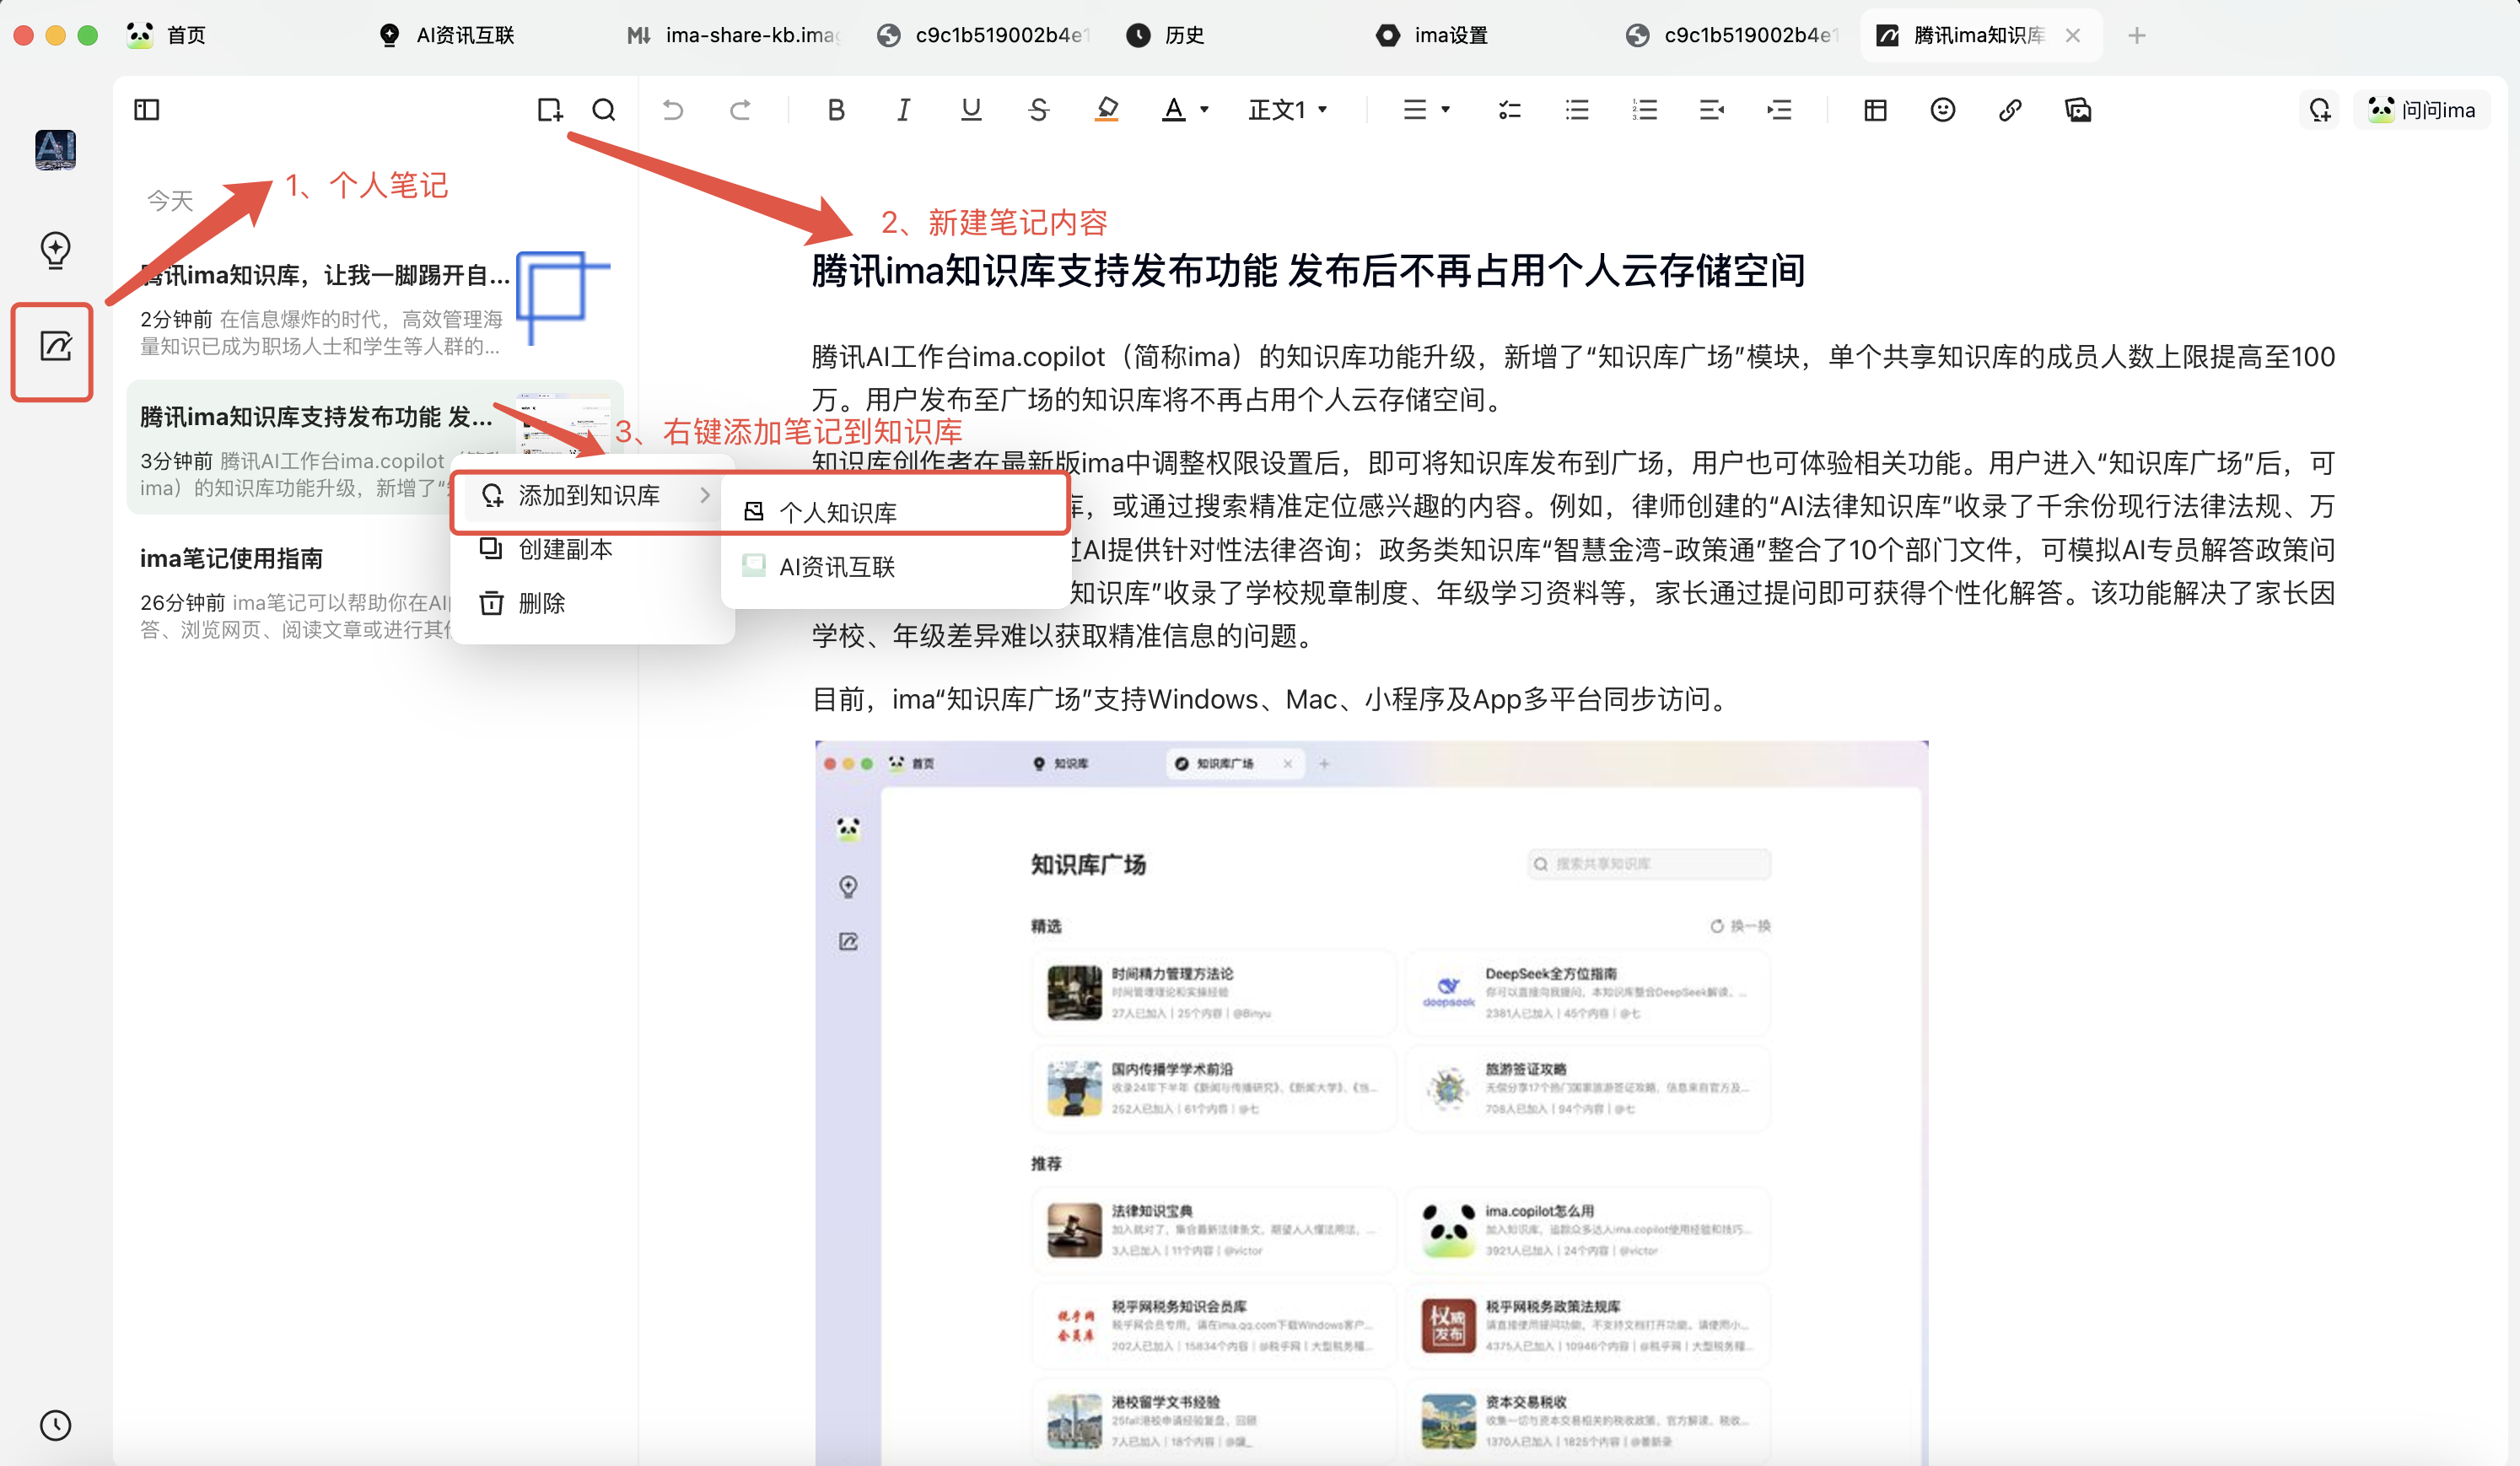2520x1466 pixels.
Task: Open thumbnail of first note in list
Action: (564, 298)
